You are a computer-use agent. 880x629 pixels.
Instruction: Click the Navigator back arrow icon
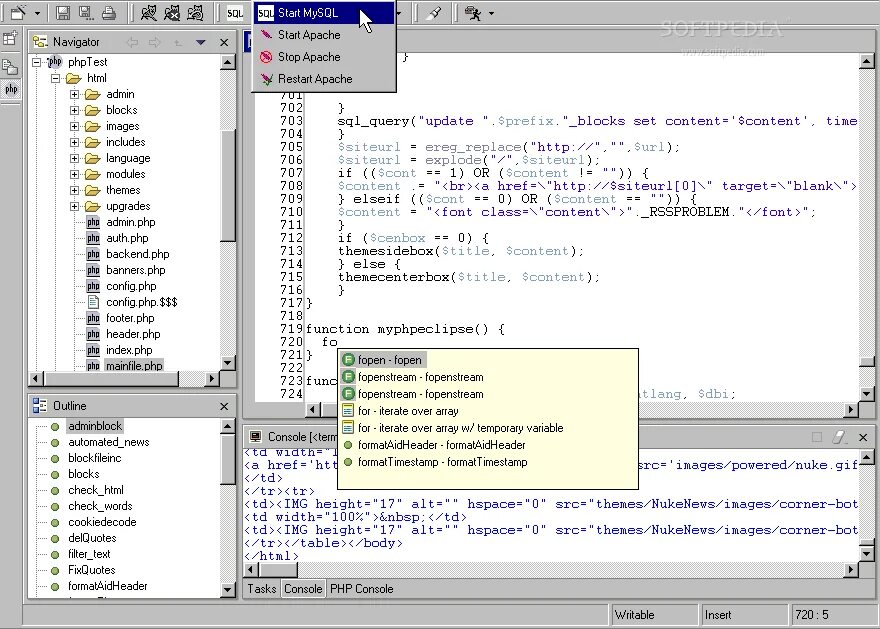pyautogui.click(x=132, y=42)
